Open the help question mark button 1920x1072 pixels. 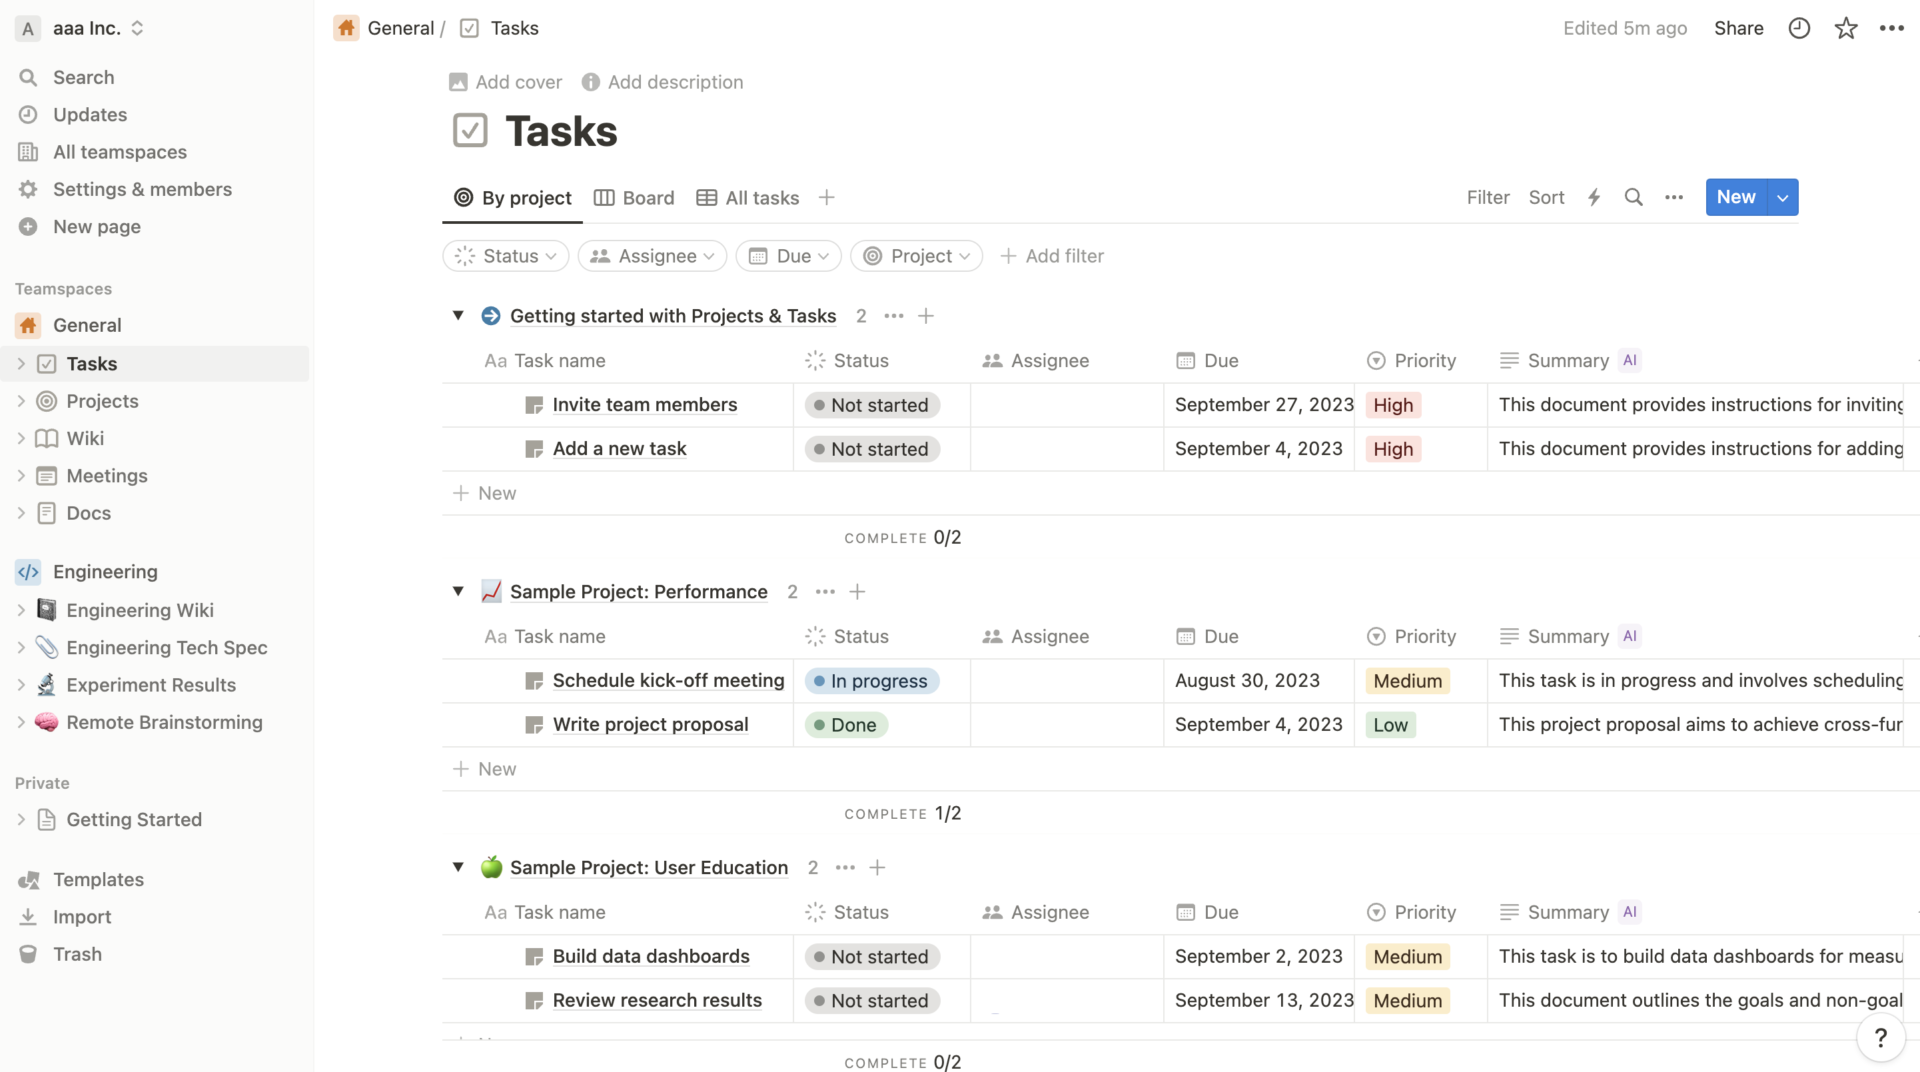1881,1038
